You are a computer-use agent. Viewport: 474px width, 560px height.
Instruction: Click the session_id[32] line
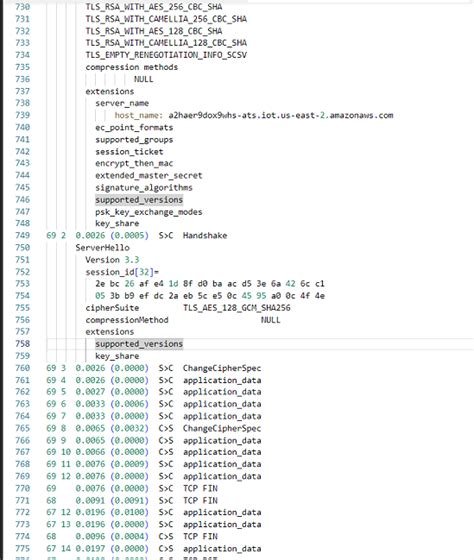tap(122, 272)
